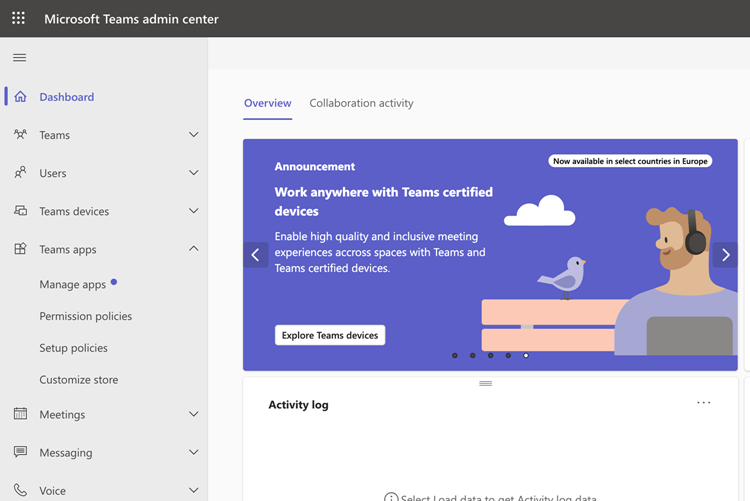Click Explore Teams devices button
Viewport: 750px width, 501px height.
(330, 335)
